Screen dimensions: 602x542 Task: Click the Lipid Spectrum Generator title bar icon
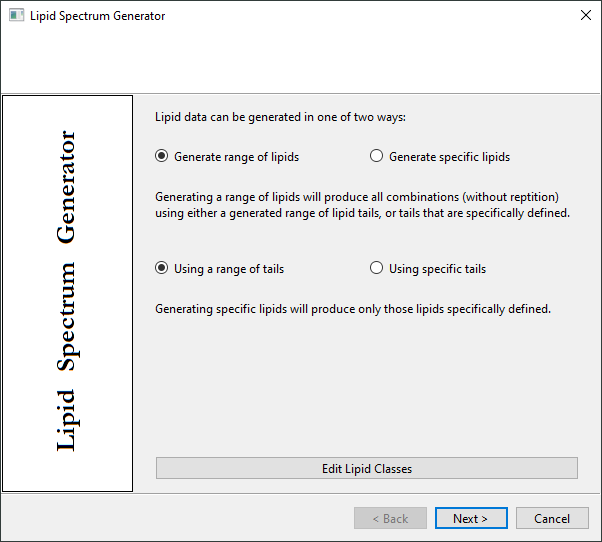pos(16,16)
